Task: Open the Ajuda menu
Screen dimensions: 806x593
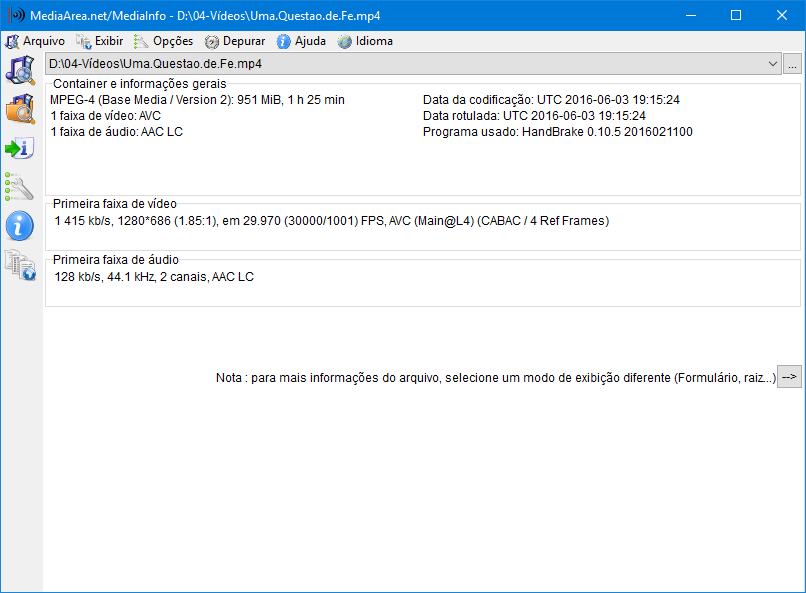Action: tap(301, 41)
